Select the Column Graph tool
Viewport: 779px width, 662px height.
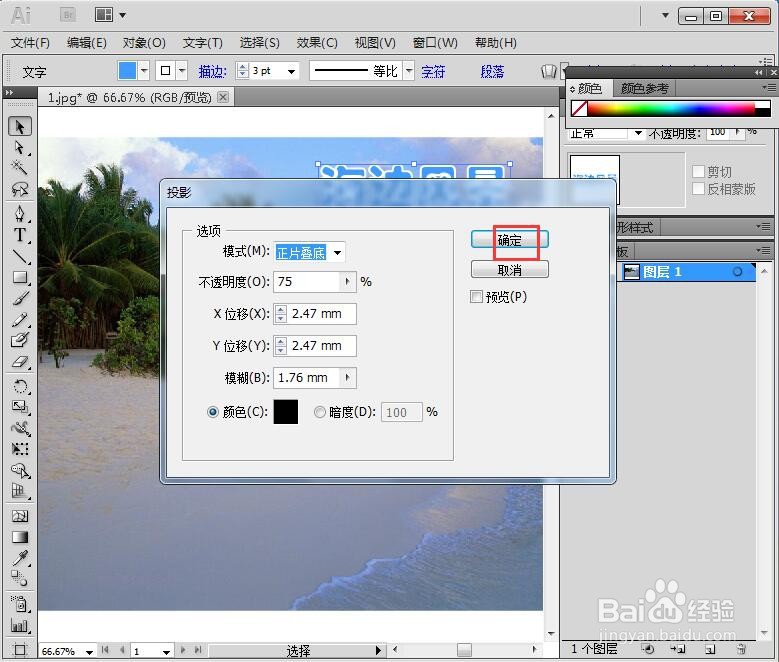pos(20,626)
